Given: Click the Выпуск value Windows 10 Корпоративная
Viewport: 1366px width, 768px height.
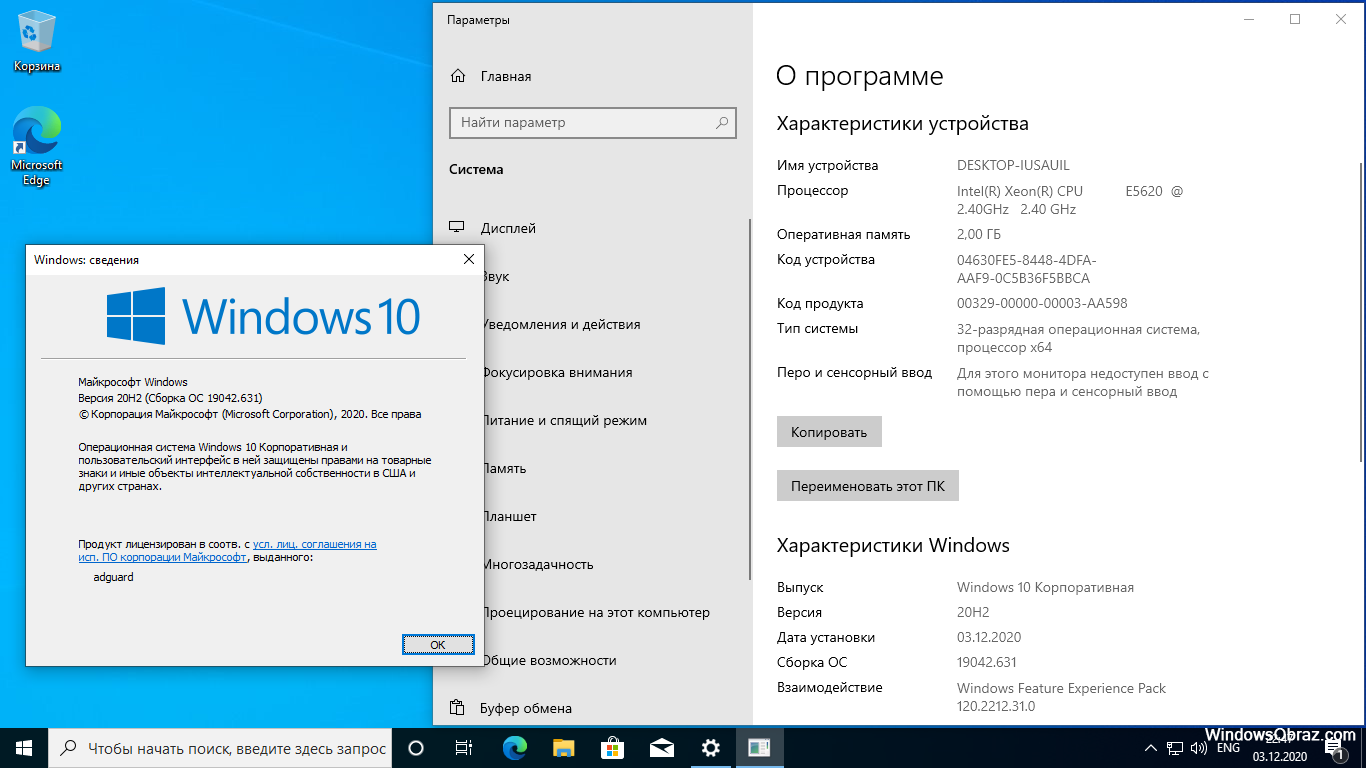Looking at the screenshot, I should click(x=1045, y=587).
